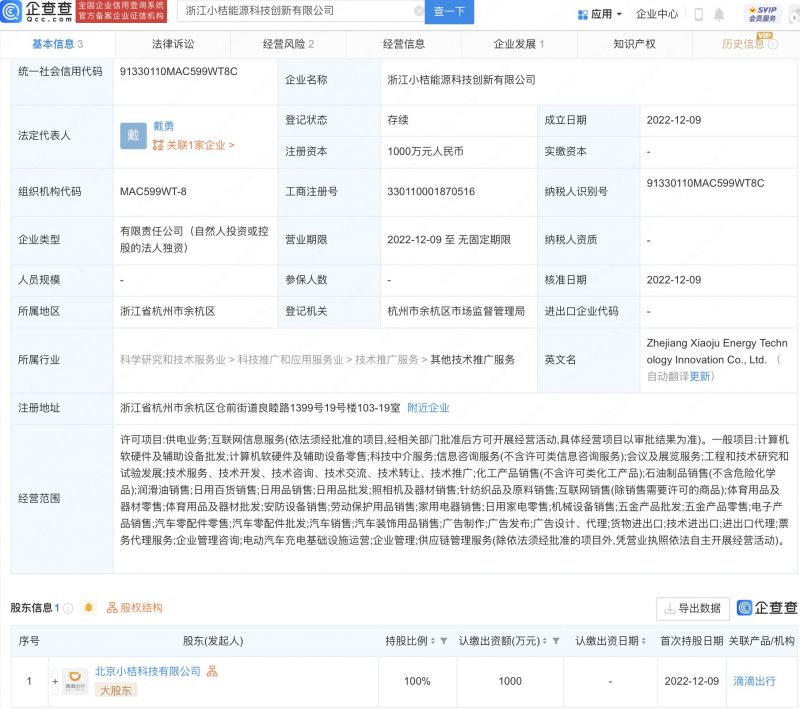Viewport: 800px width, 709px height.
Task: Open the 关联1家企业 link
Action: (193, 145)
